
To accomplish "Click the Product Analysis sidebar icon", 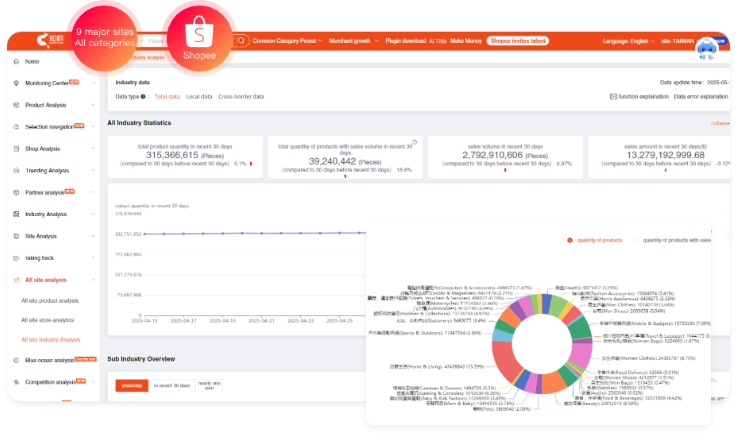I will click(x=16, y=105).
